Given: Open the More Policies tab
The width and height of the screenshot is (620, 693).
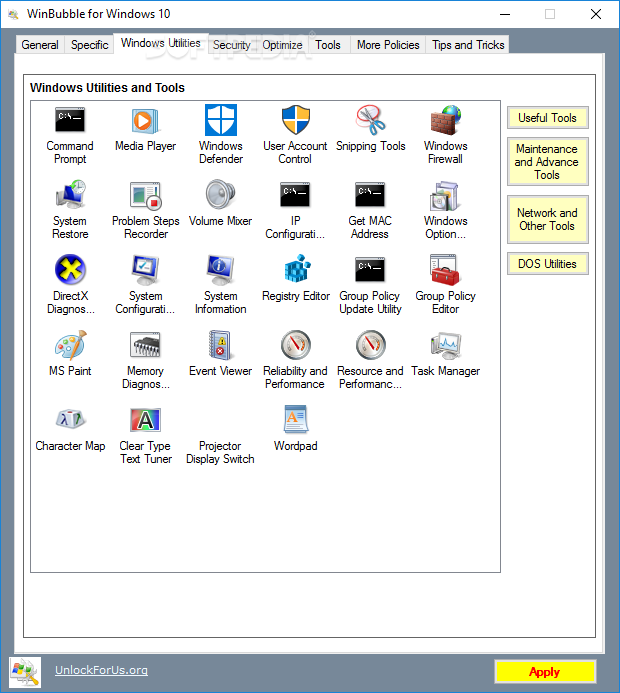Looking at the screenshot, I should click(x=388, y=45).
